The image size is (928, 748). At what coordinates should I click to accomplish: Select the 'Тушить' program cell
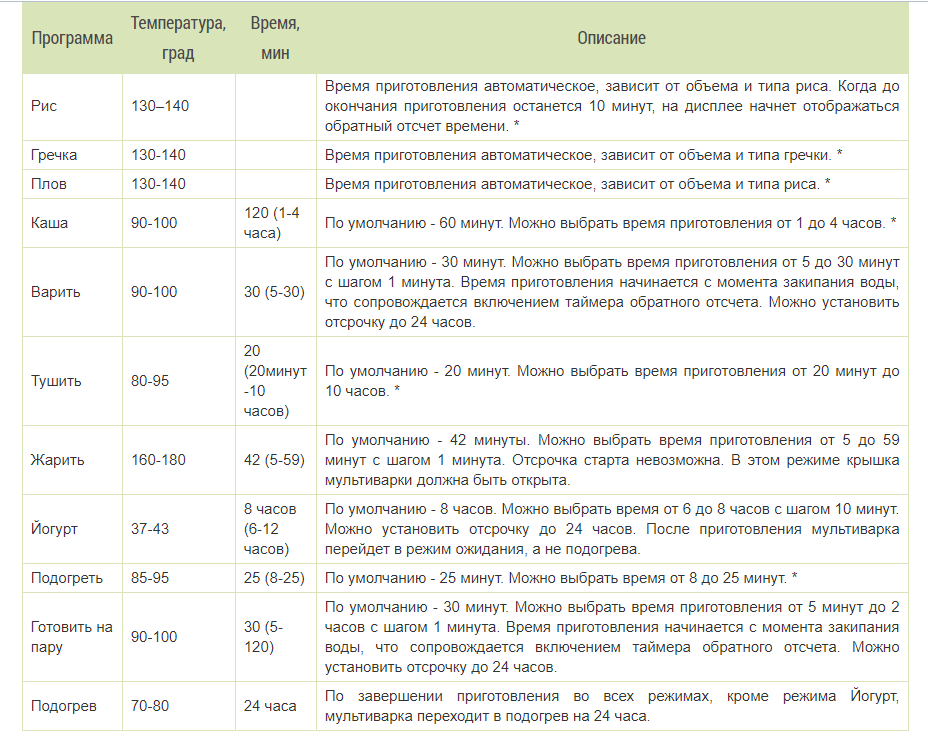pos(72,381)
